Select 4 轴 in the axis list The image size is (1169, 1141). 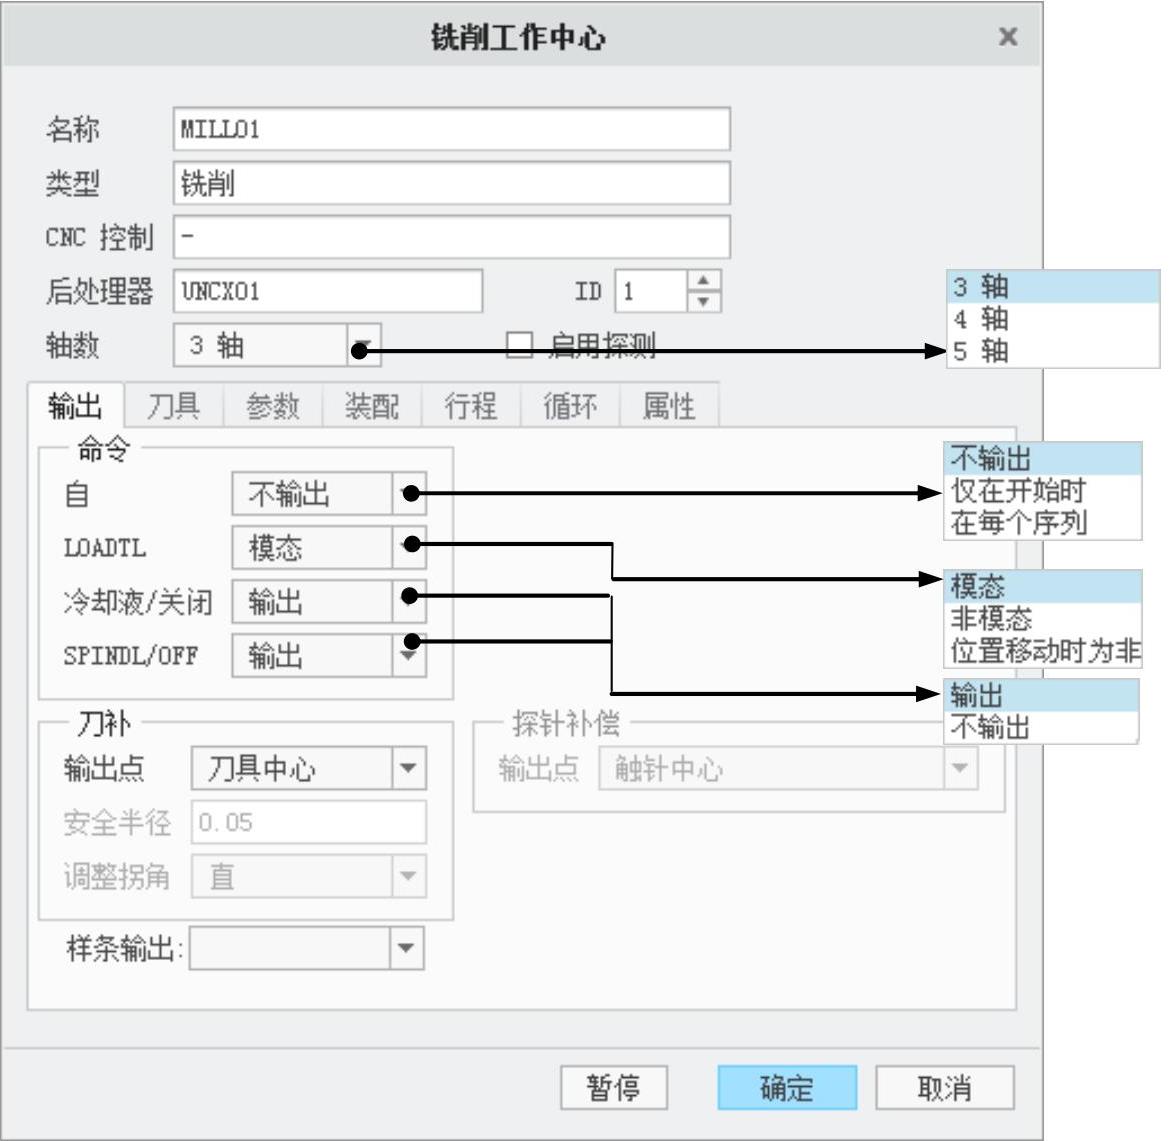coord(1053,319)
